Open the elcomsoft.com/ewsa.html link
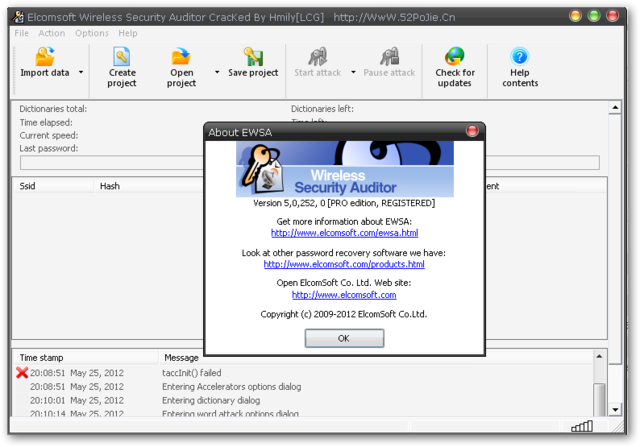The width and height of the screenshot is (640, 447). [344, 233]
